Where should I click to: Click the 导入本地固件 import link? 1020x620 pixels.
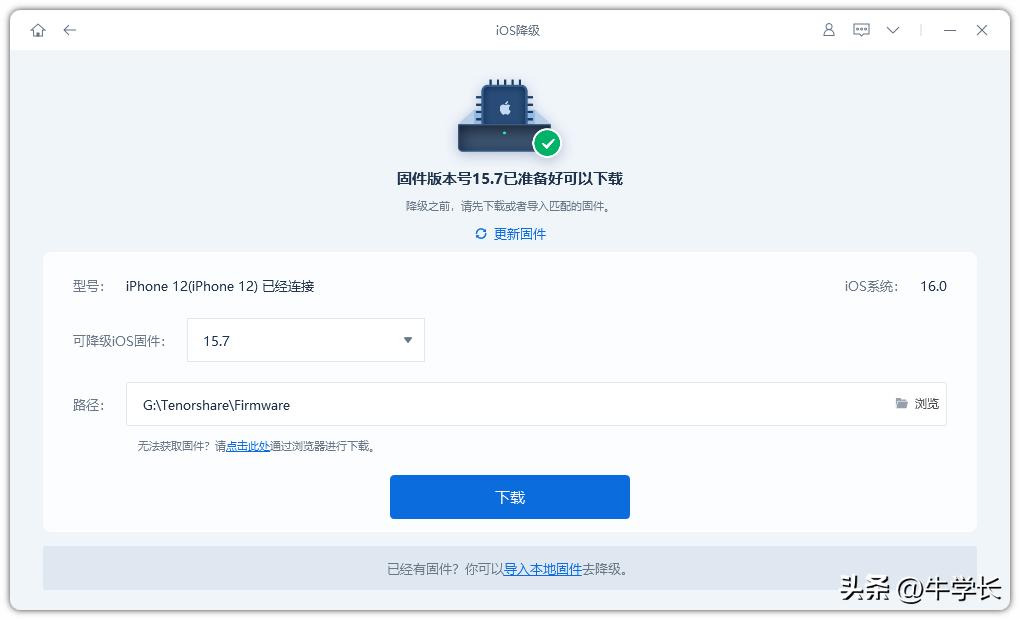(x=541, y=567)
